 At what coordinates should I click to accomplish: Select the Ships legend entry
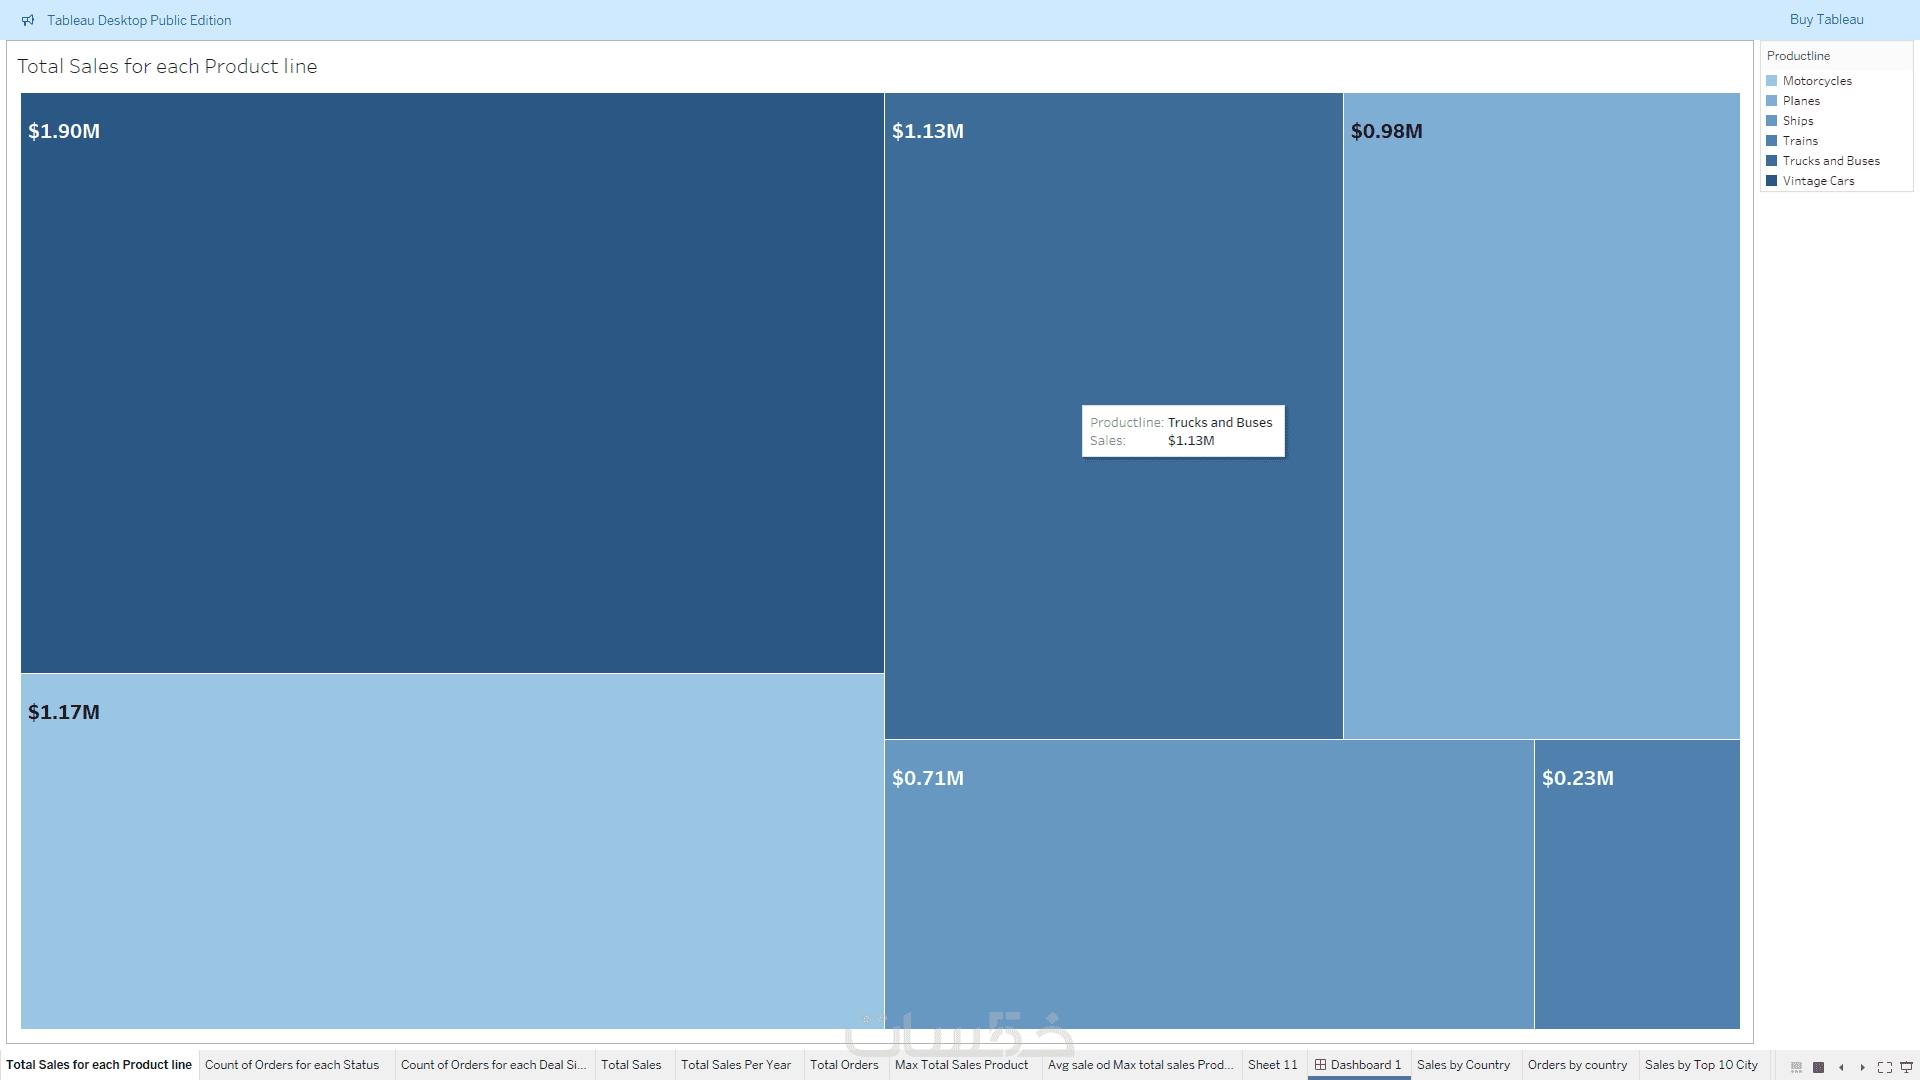[1797, 121]
